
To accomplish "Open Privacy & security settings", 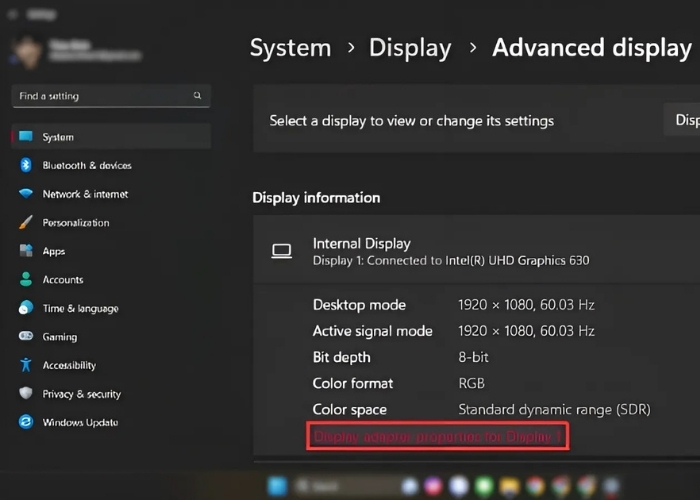I will pos(81,394).
